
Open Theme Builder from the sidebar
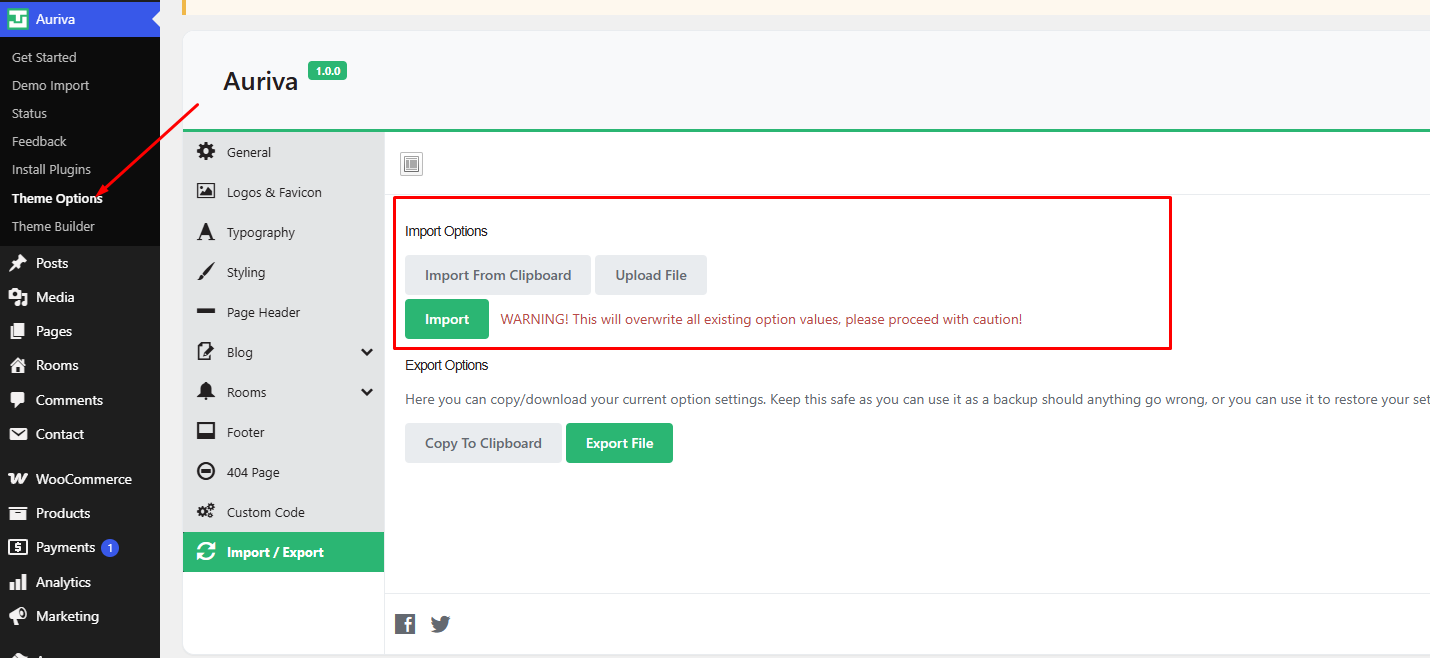click(53, 226)
